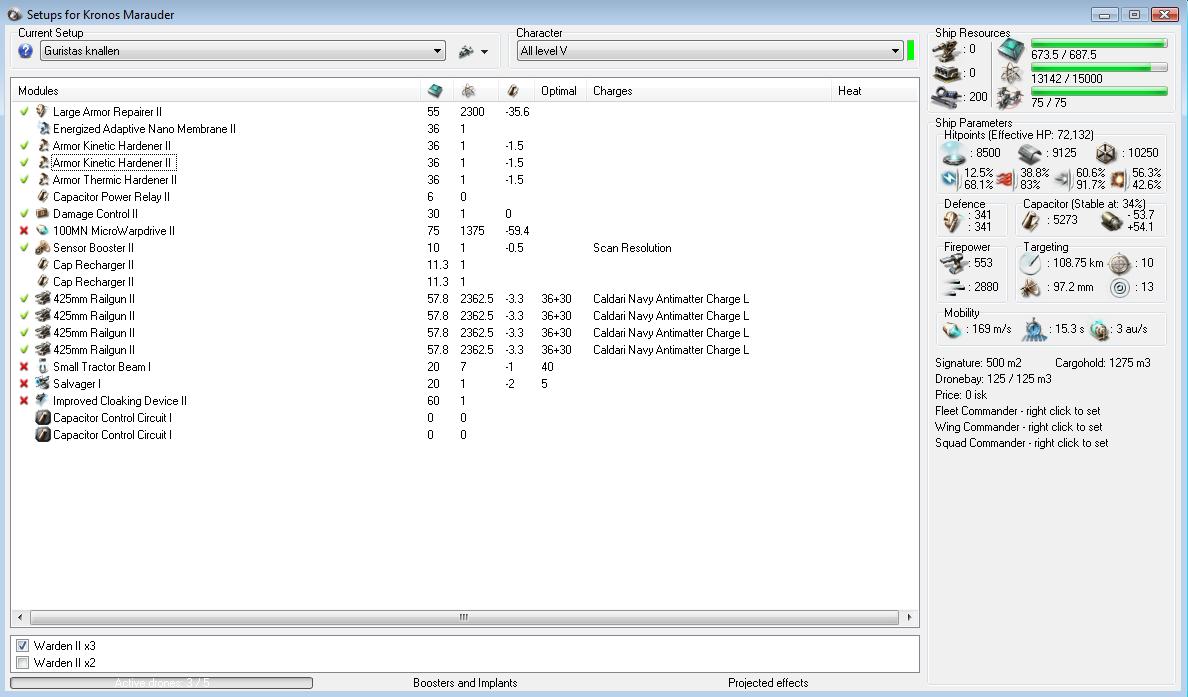Click Improved Cloaking Device II icon
Image resolution: width=1188 pixels, height=697 pixels.
click(42, 401)
